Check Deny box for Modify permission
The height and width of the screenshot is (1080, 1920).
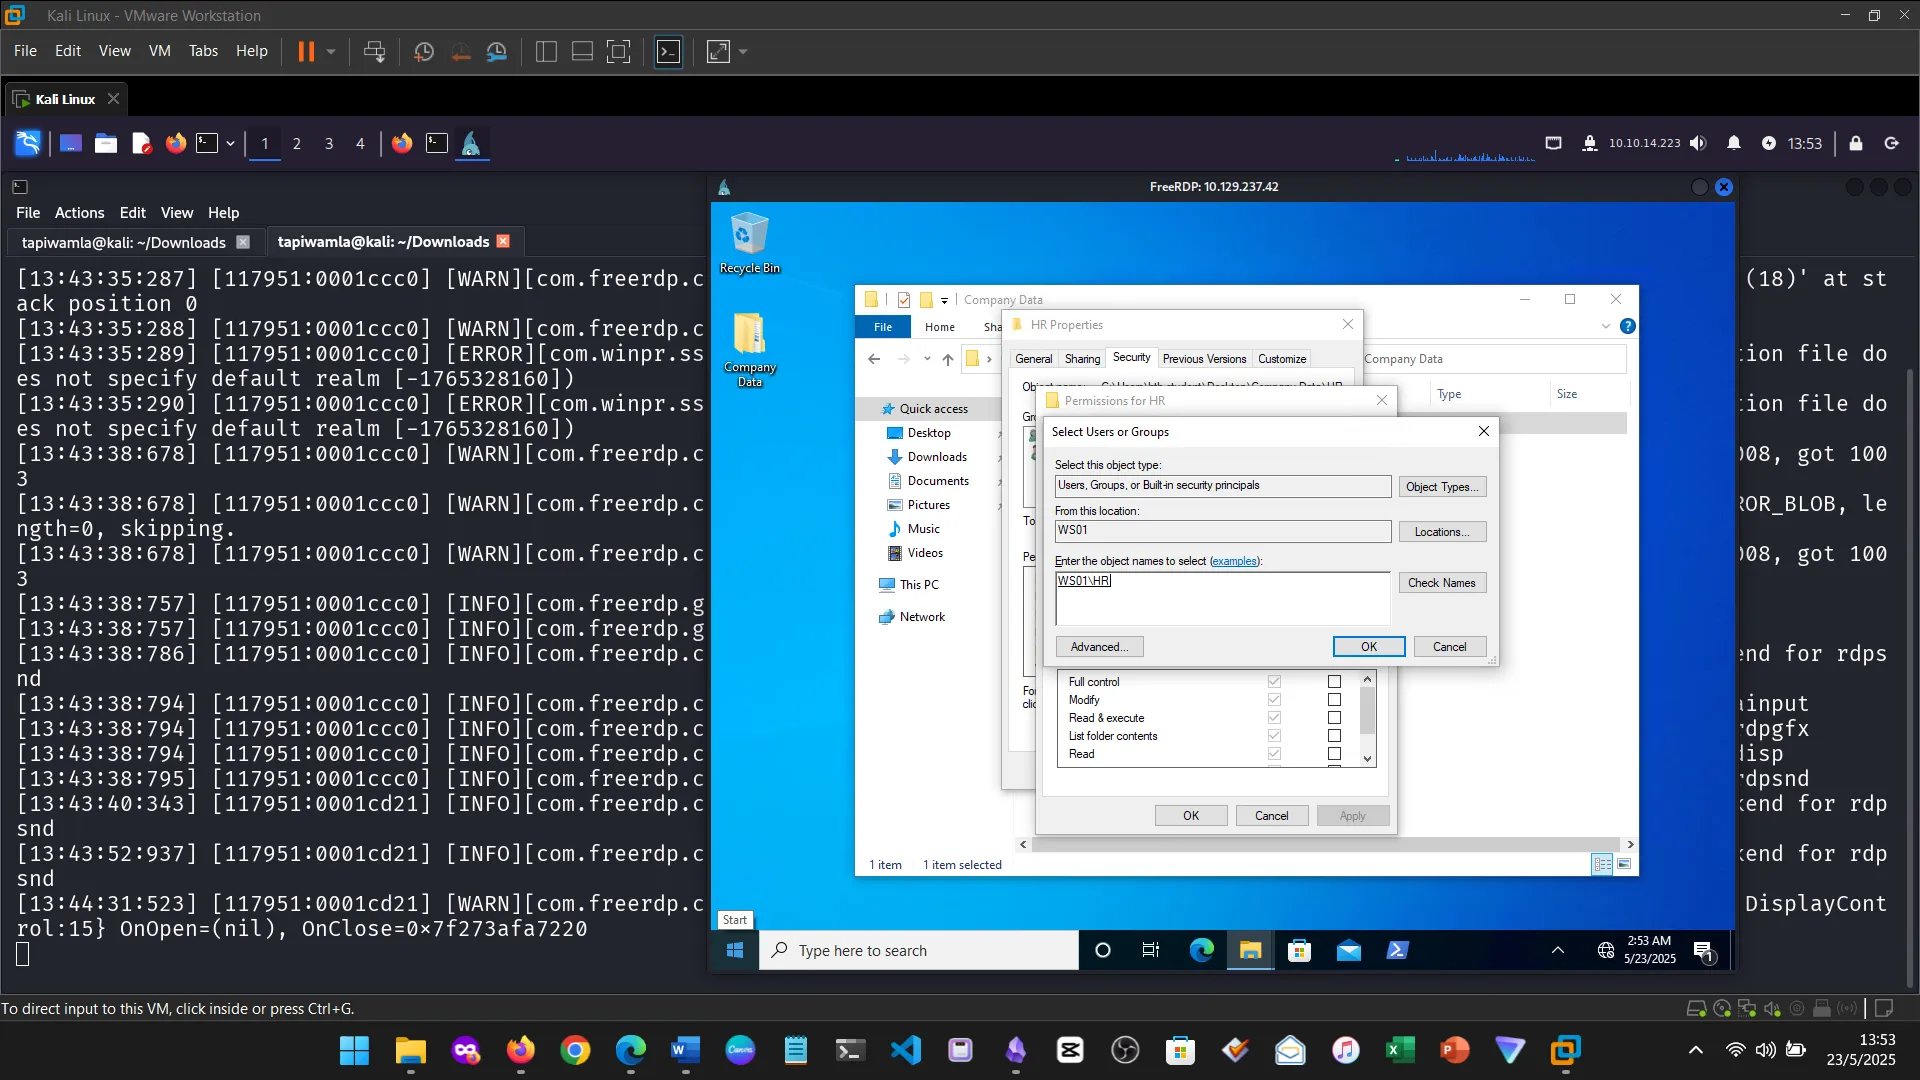coord(1334,700)
